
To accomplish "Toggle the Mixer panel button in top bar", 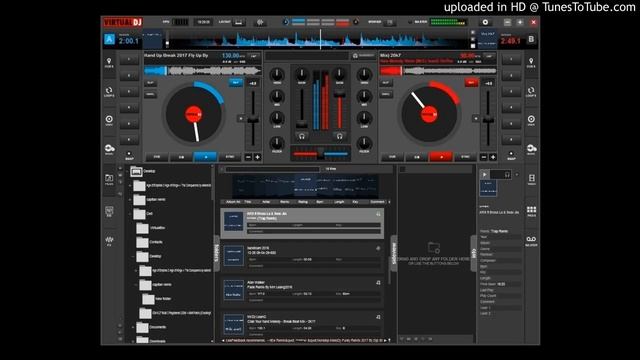I will point(390,22).
